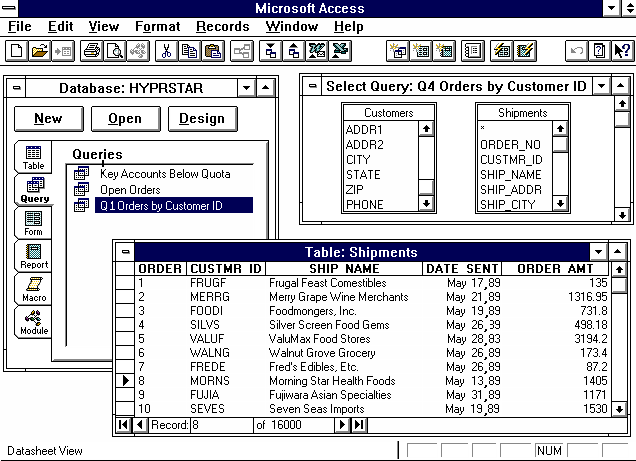Click the ORDER AMT column header
The image size is (636, 461).
click(x=555, y=269)
